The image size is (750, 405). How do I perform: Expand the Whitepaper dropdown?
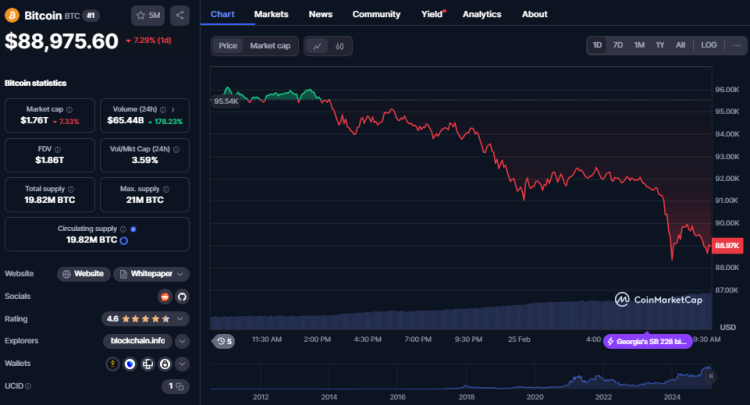click(181, 274)
